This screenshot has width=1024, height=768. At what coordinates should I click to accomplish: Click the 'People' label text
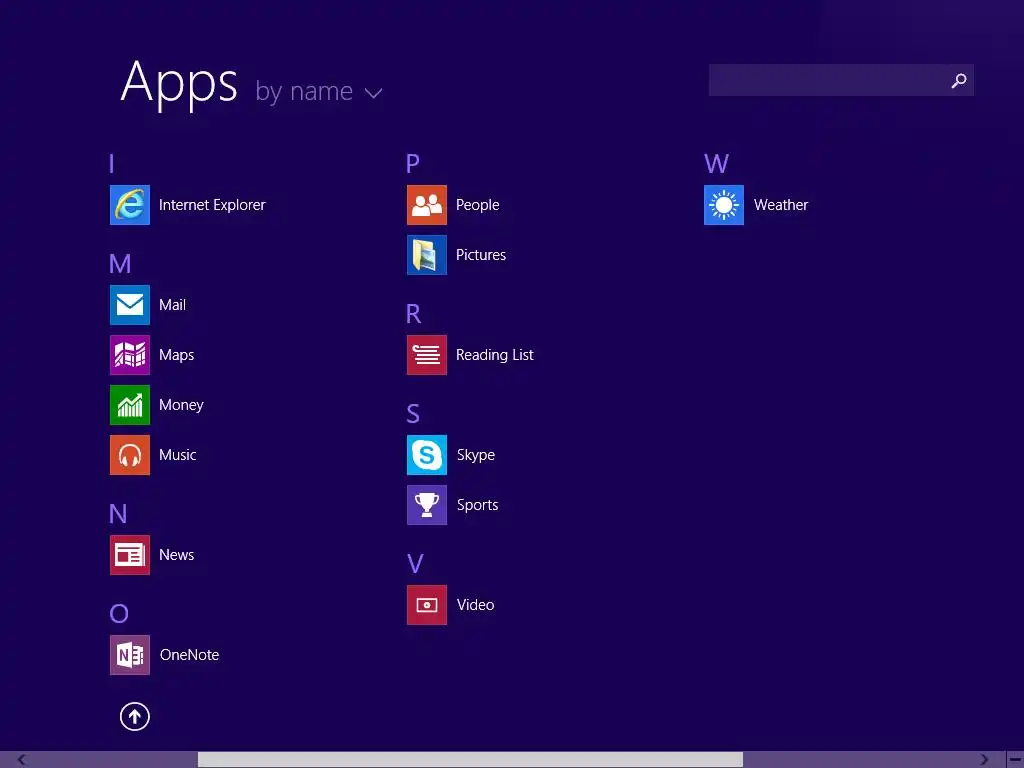(x=477, y=205)
